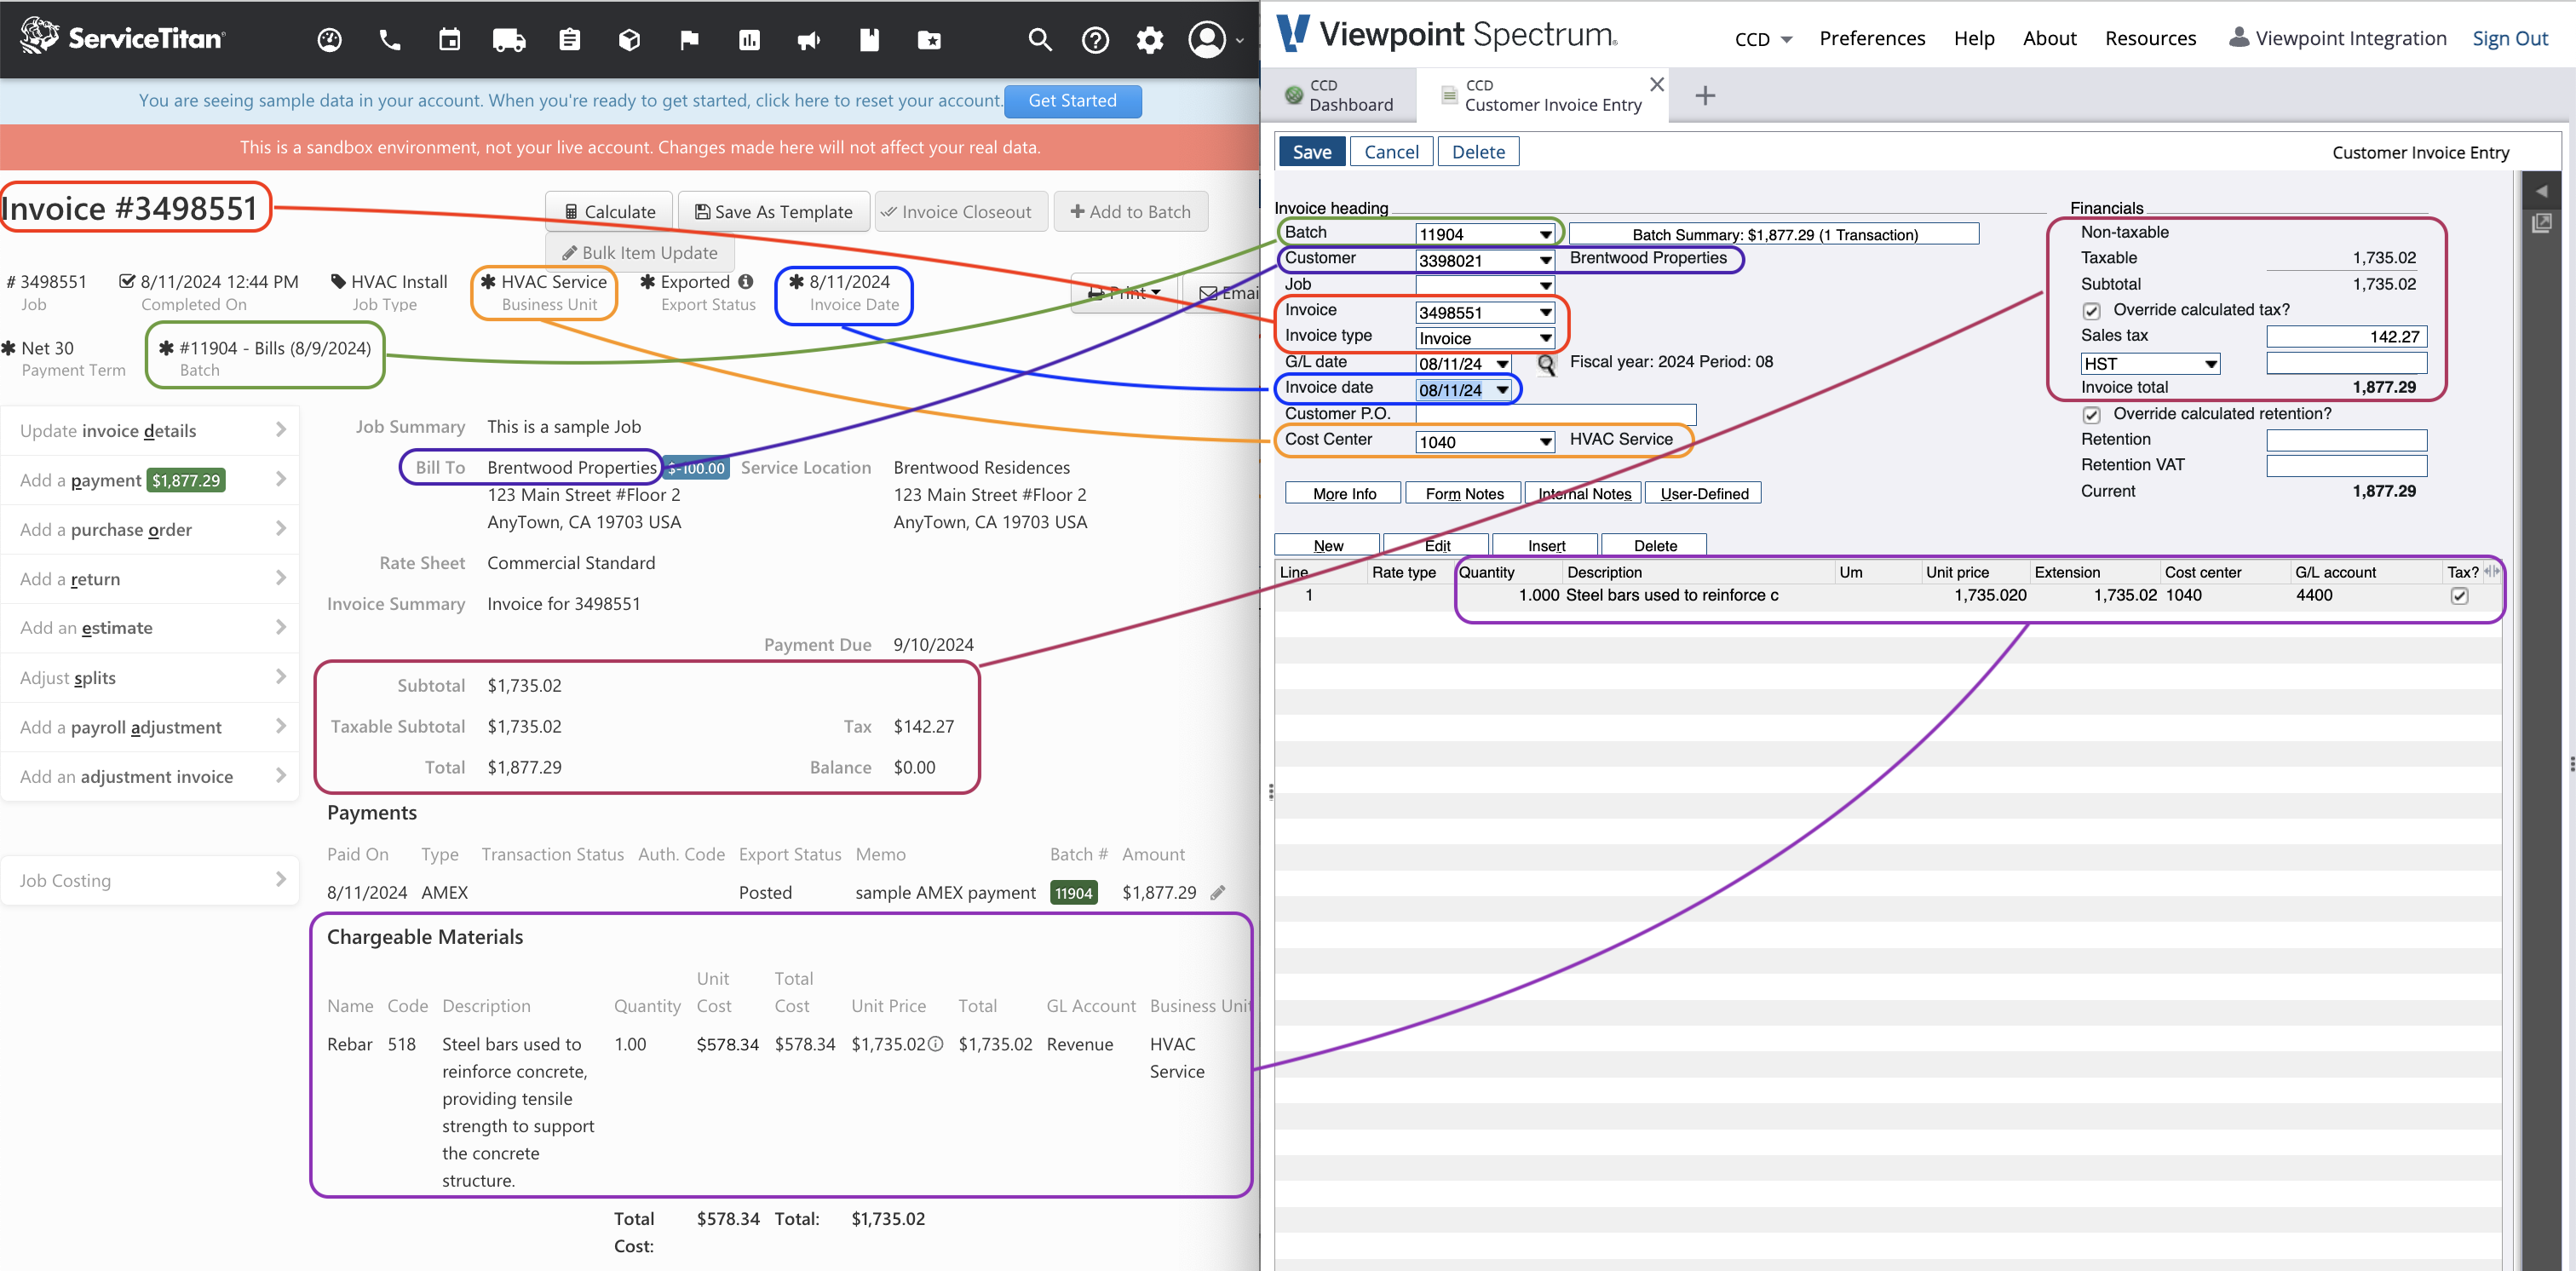Screen dimensions: 2576x1271
Task: Click the info icon next to Exported
Action: [746, 282]
